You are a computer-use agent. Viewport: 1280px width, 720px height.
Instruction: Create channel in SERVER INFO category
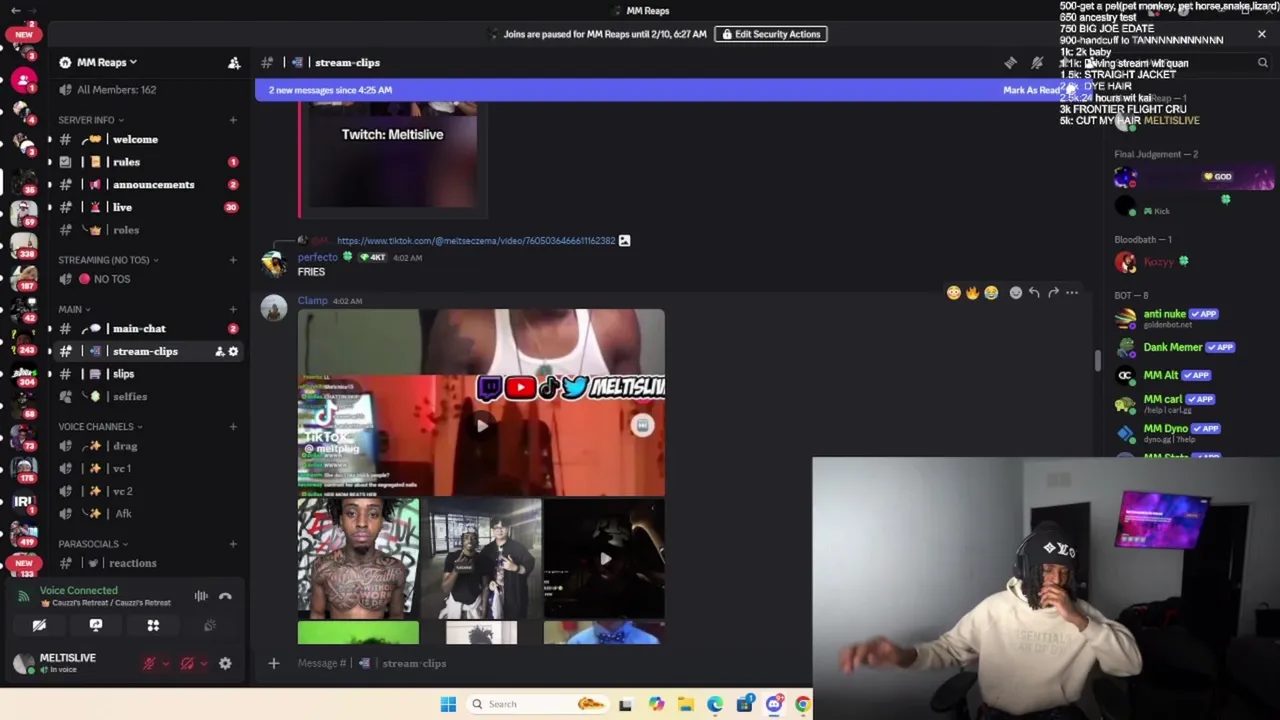tap(233, 120)
